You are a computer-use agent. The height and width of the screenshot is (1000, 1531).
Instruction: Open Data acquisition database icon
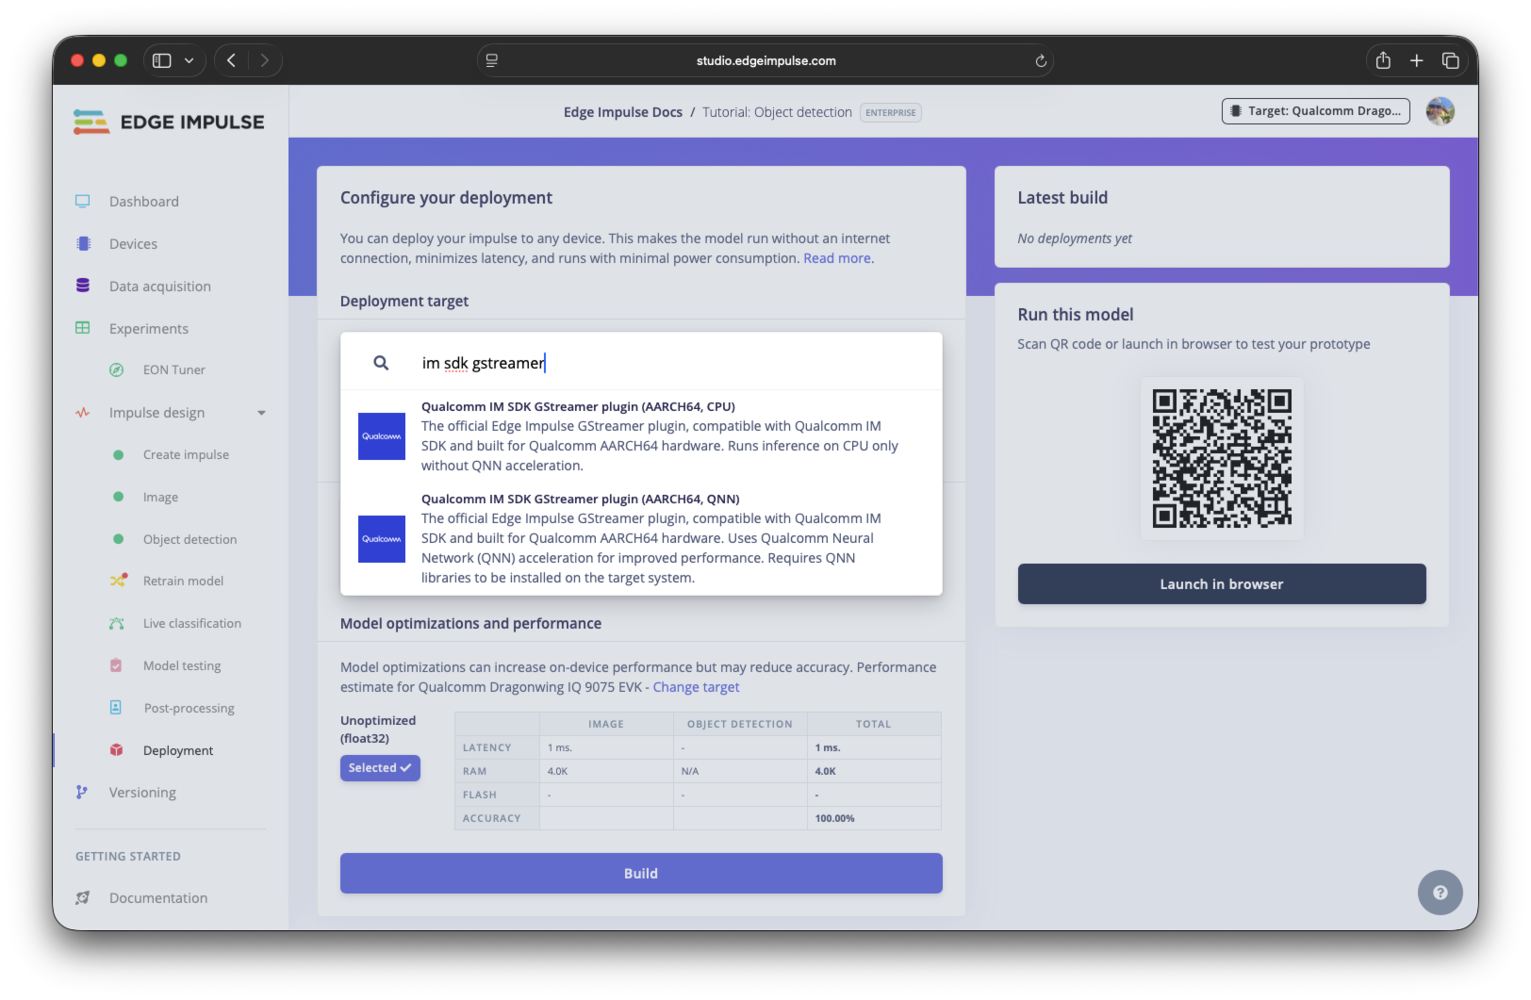pyautogui.click(x=83, y=286)
